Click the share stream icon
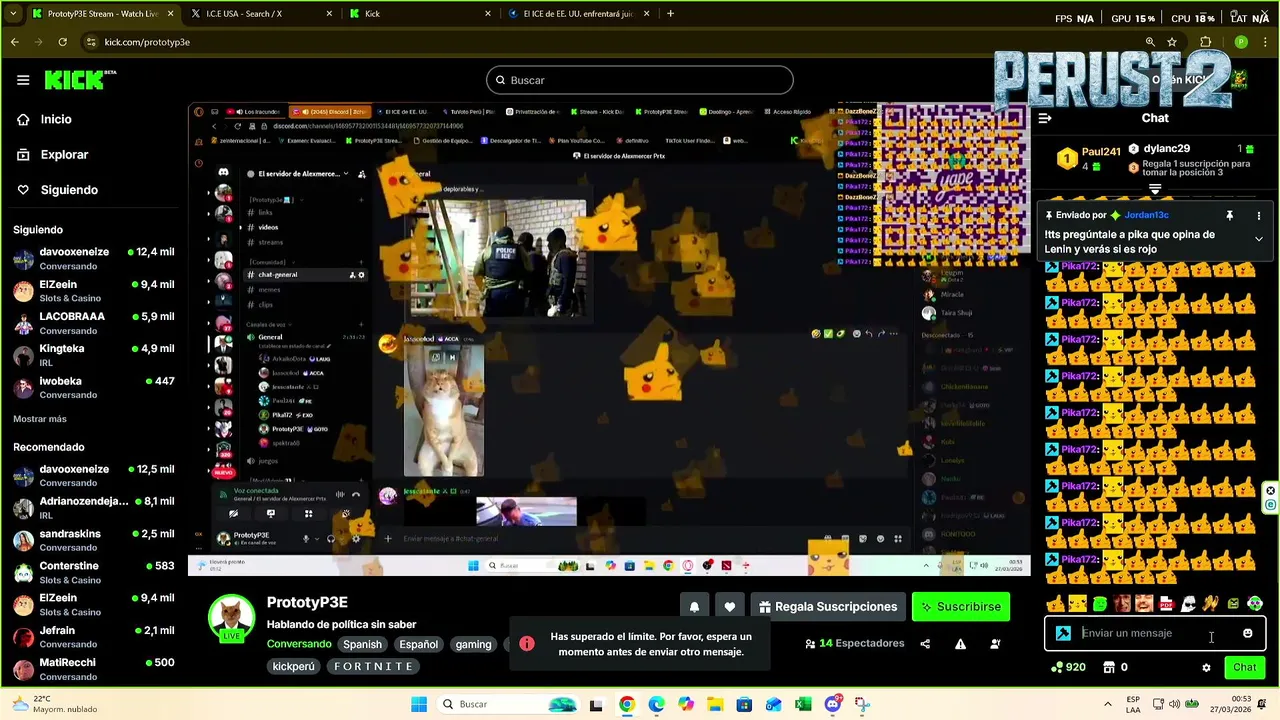1280x720 pixels. 925,644
